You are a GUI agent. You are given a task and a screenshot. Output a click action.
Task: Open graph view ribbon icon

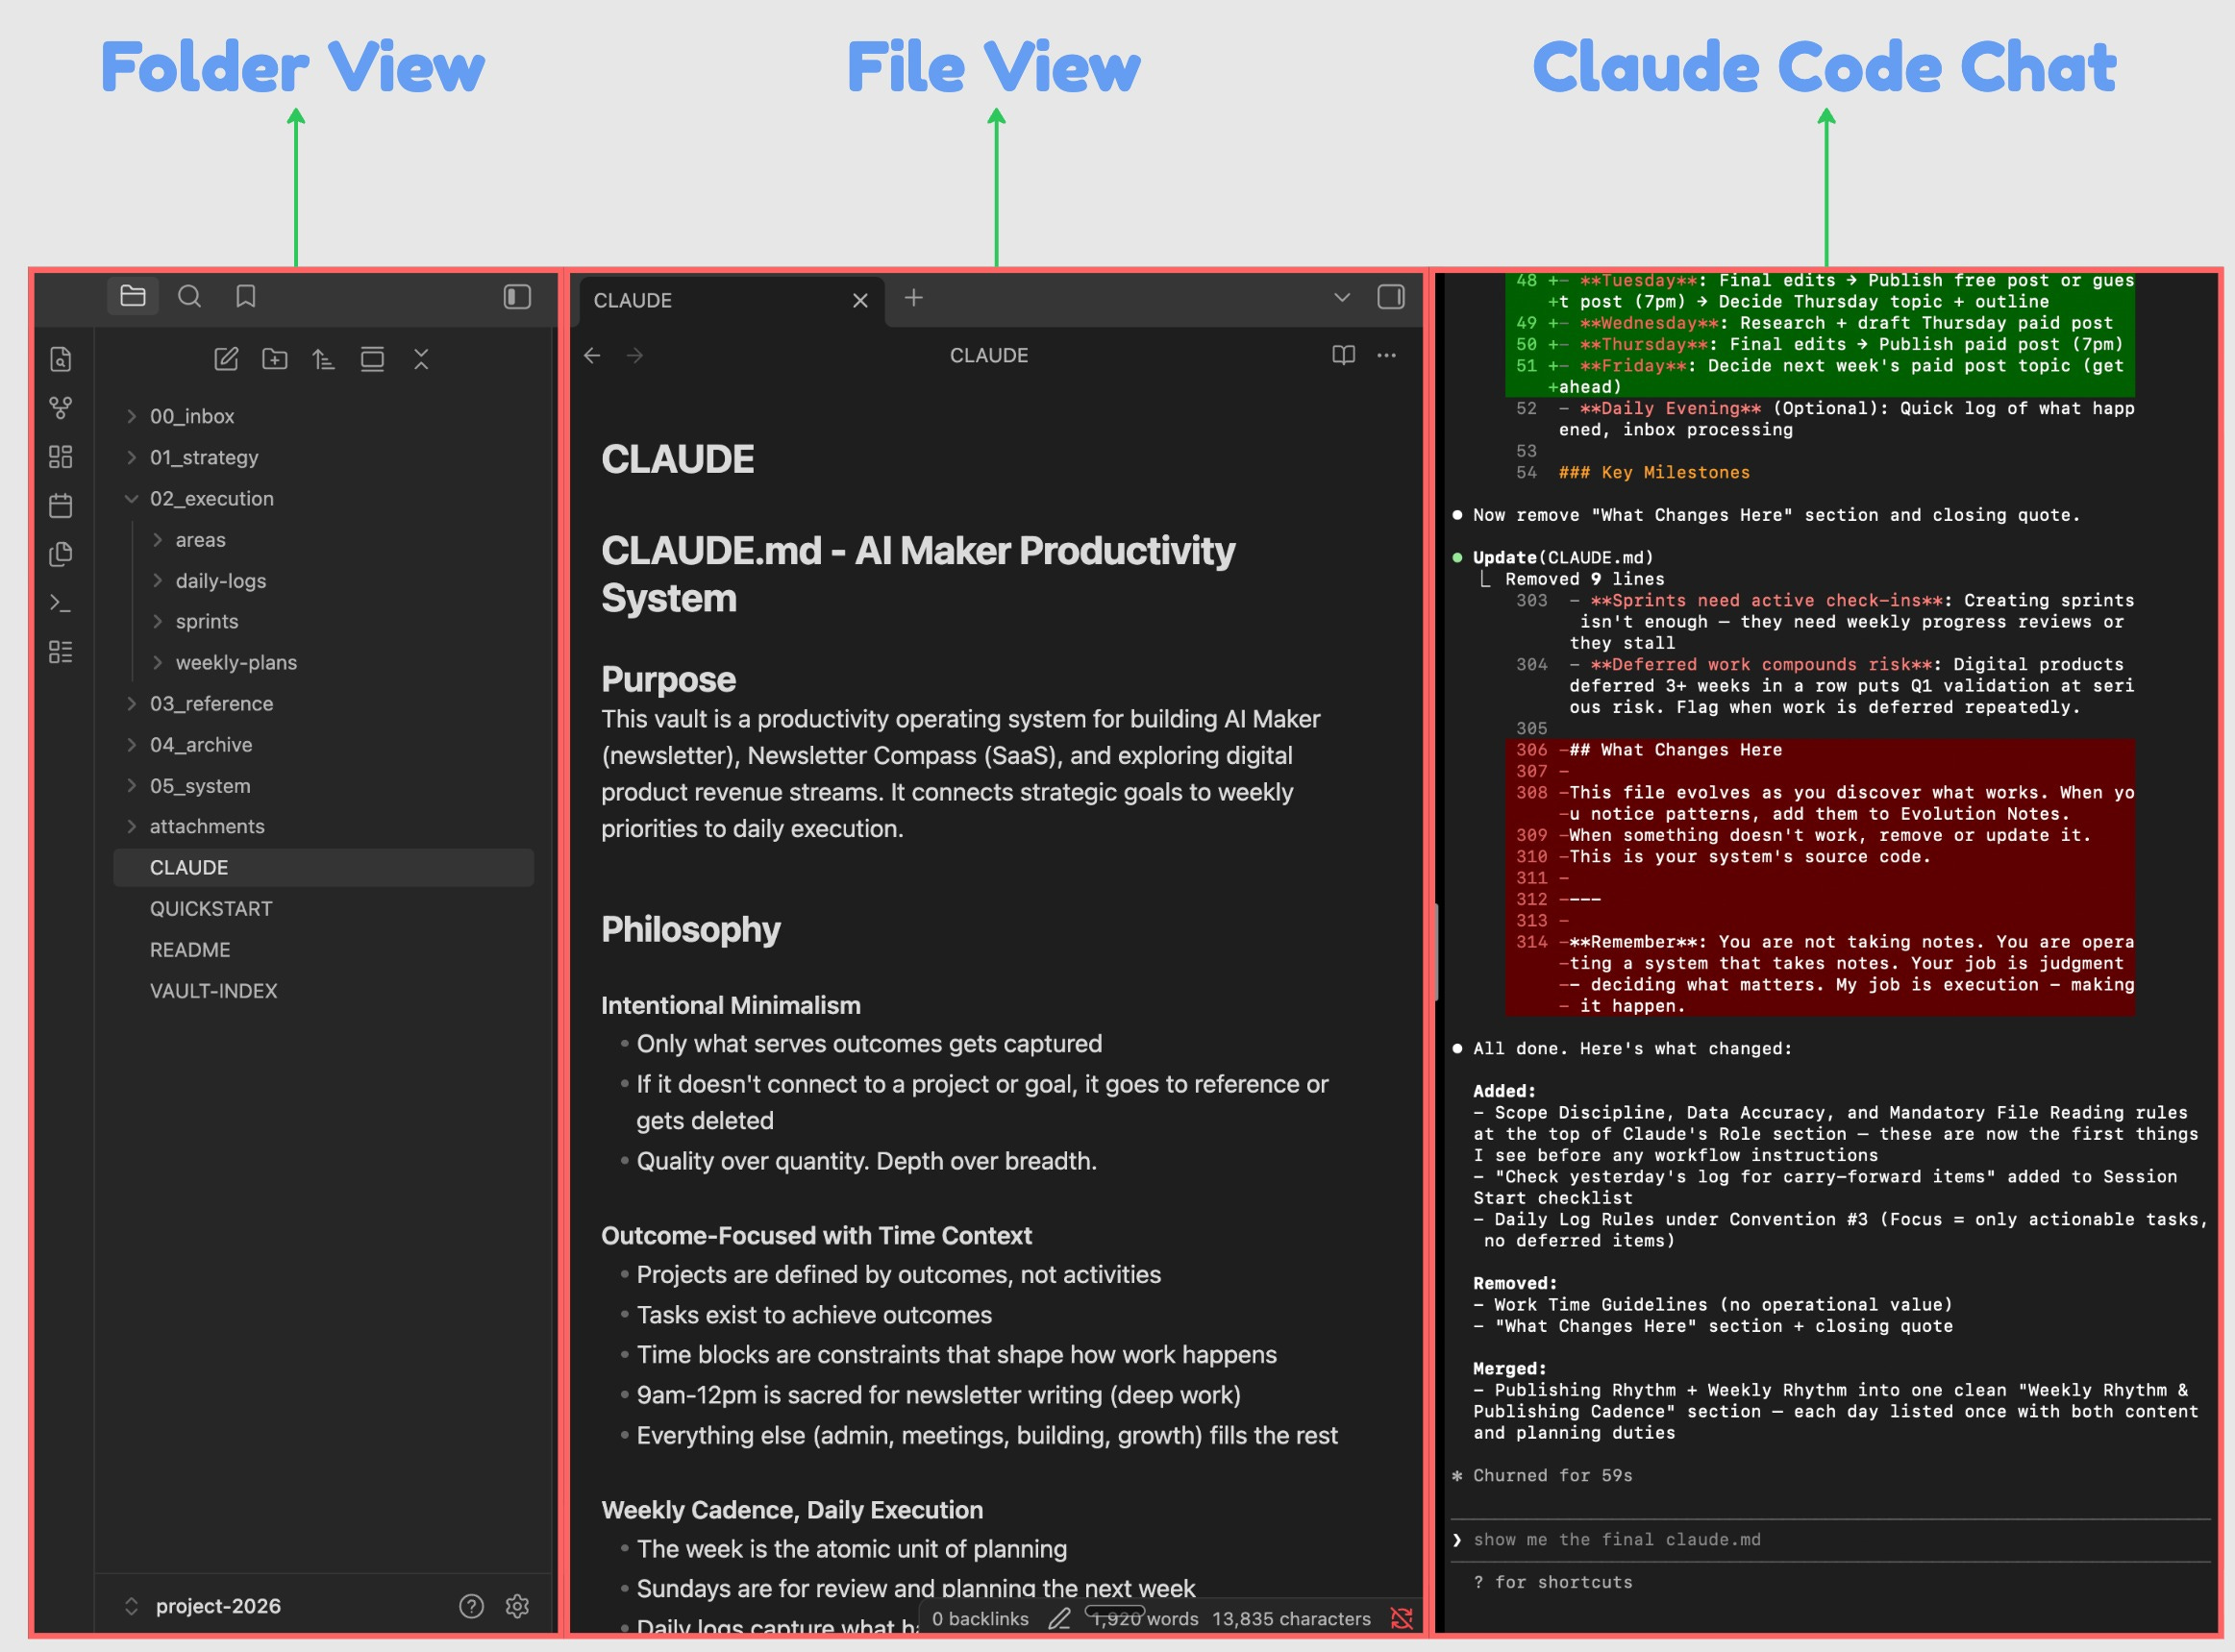click(x=61, y=408)
